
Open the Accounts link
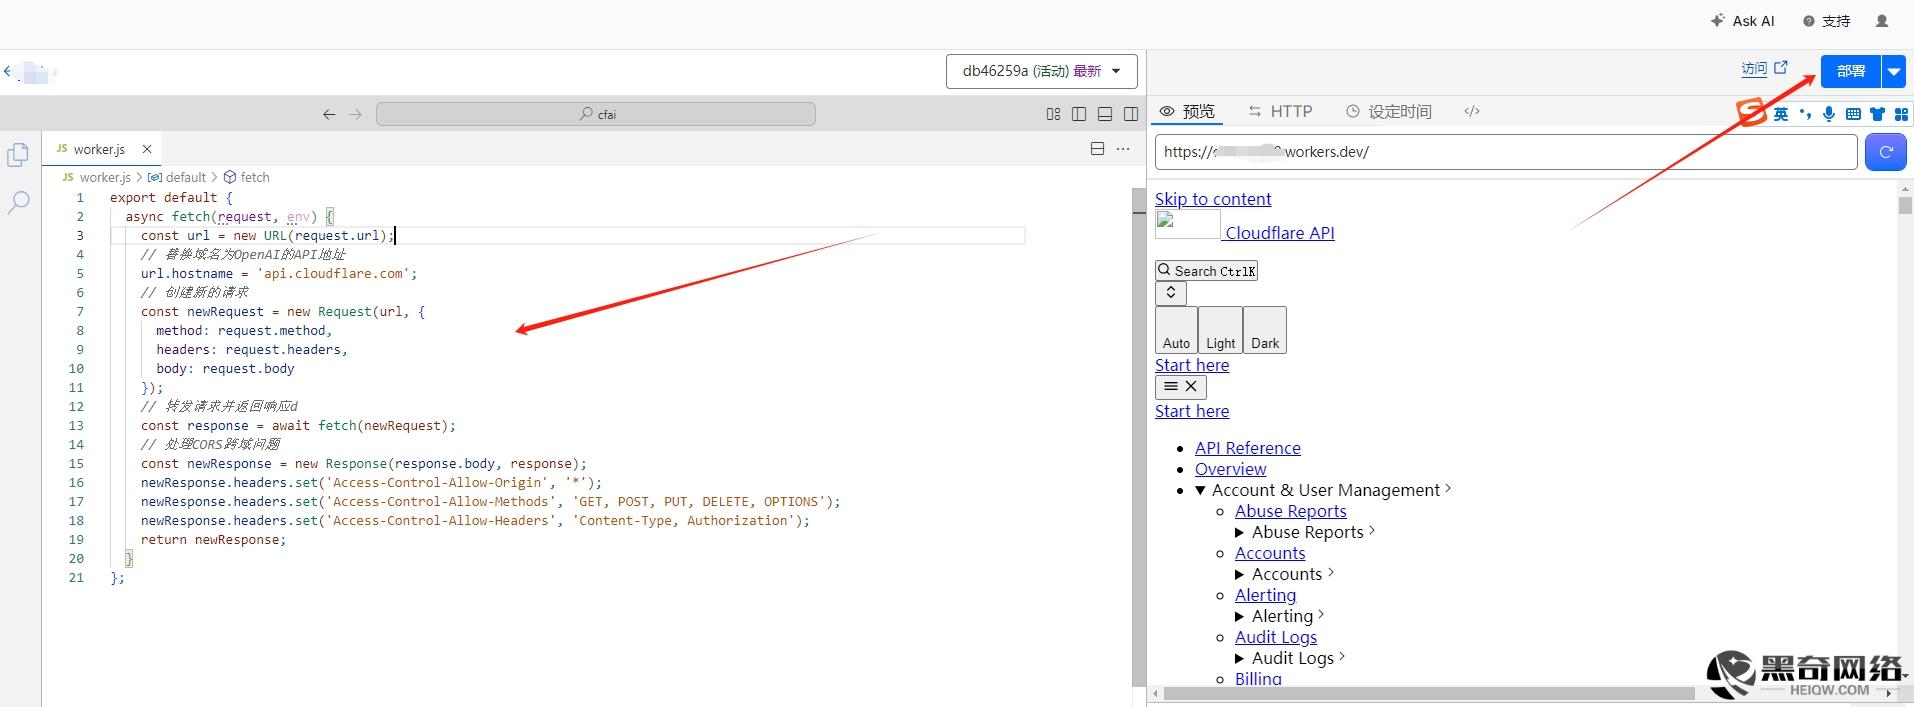[1270, 553]
